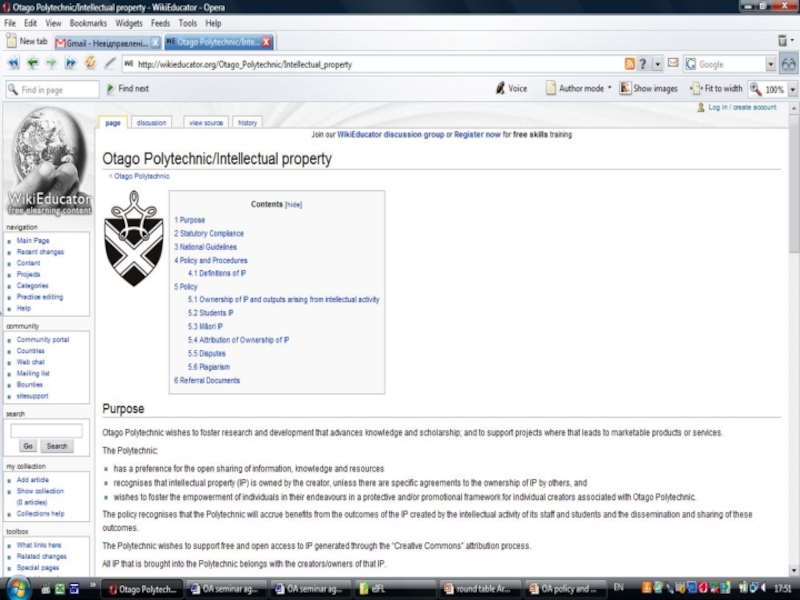Click the Find next button
The width and height of the screenshot is (800, 600).
pos(128,88)
